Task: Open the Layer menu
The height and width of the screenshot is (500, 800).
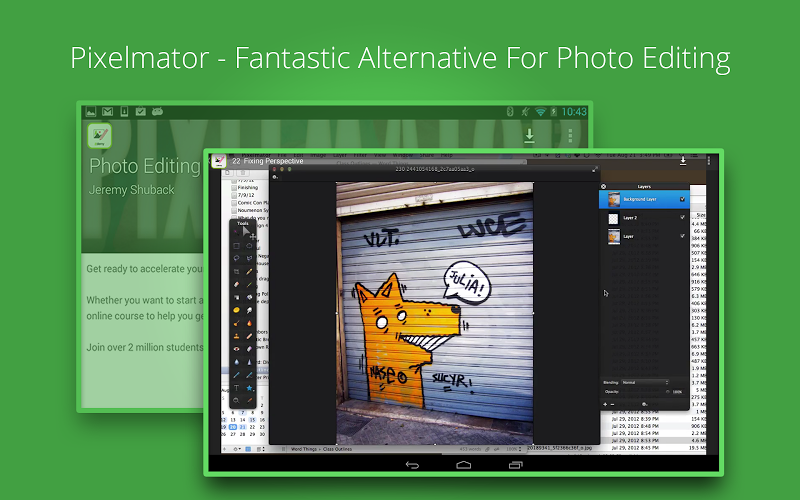Action: tap(340, 155)
